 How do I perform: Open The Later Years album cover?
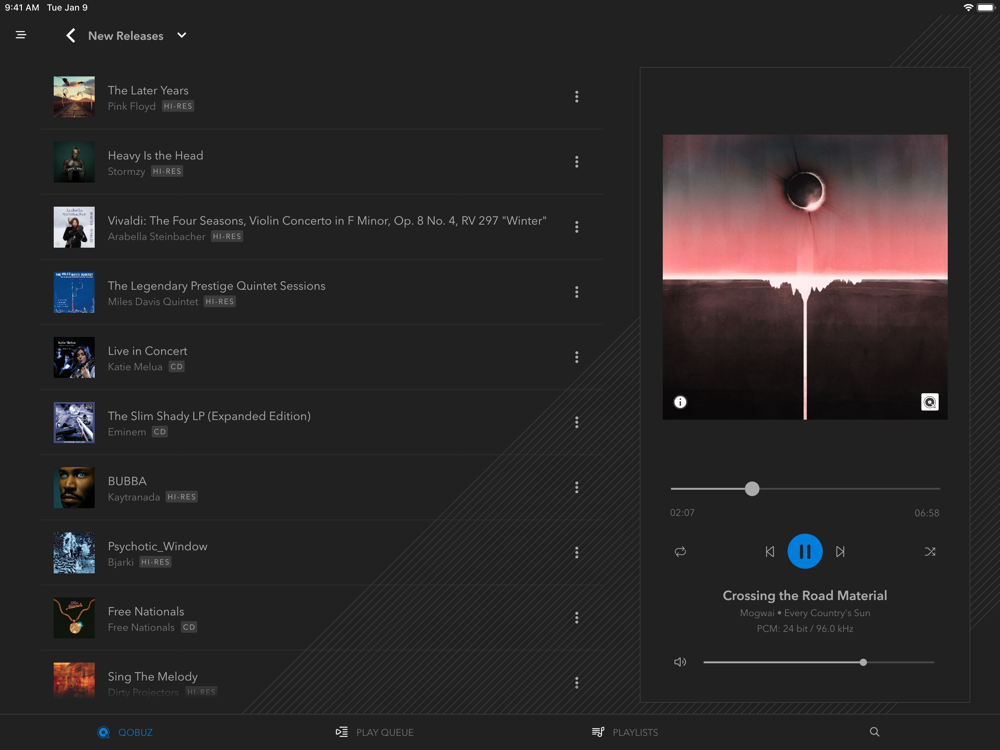(74, 96)
